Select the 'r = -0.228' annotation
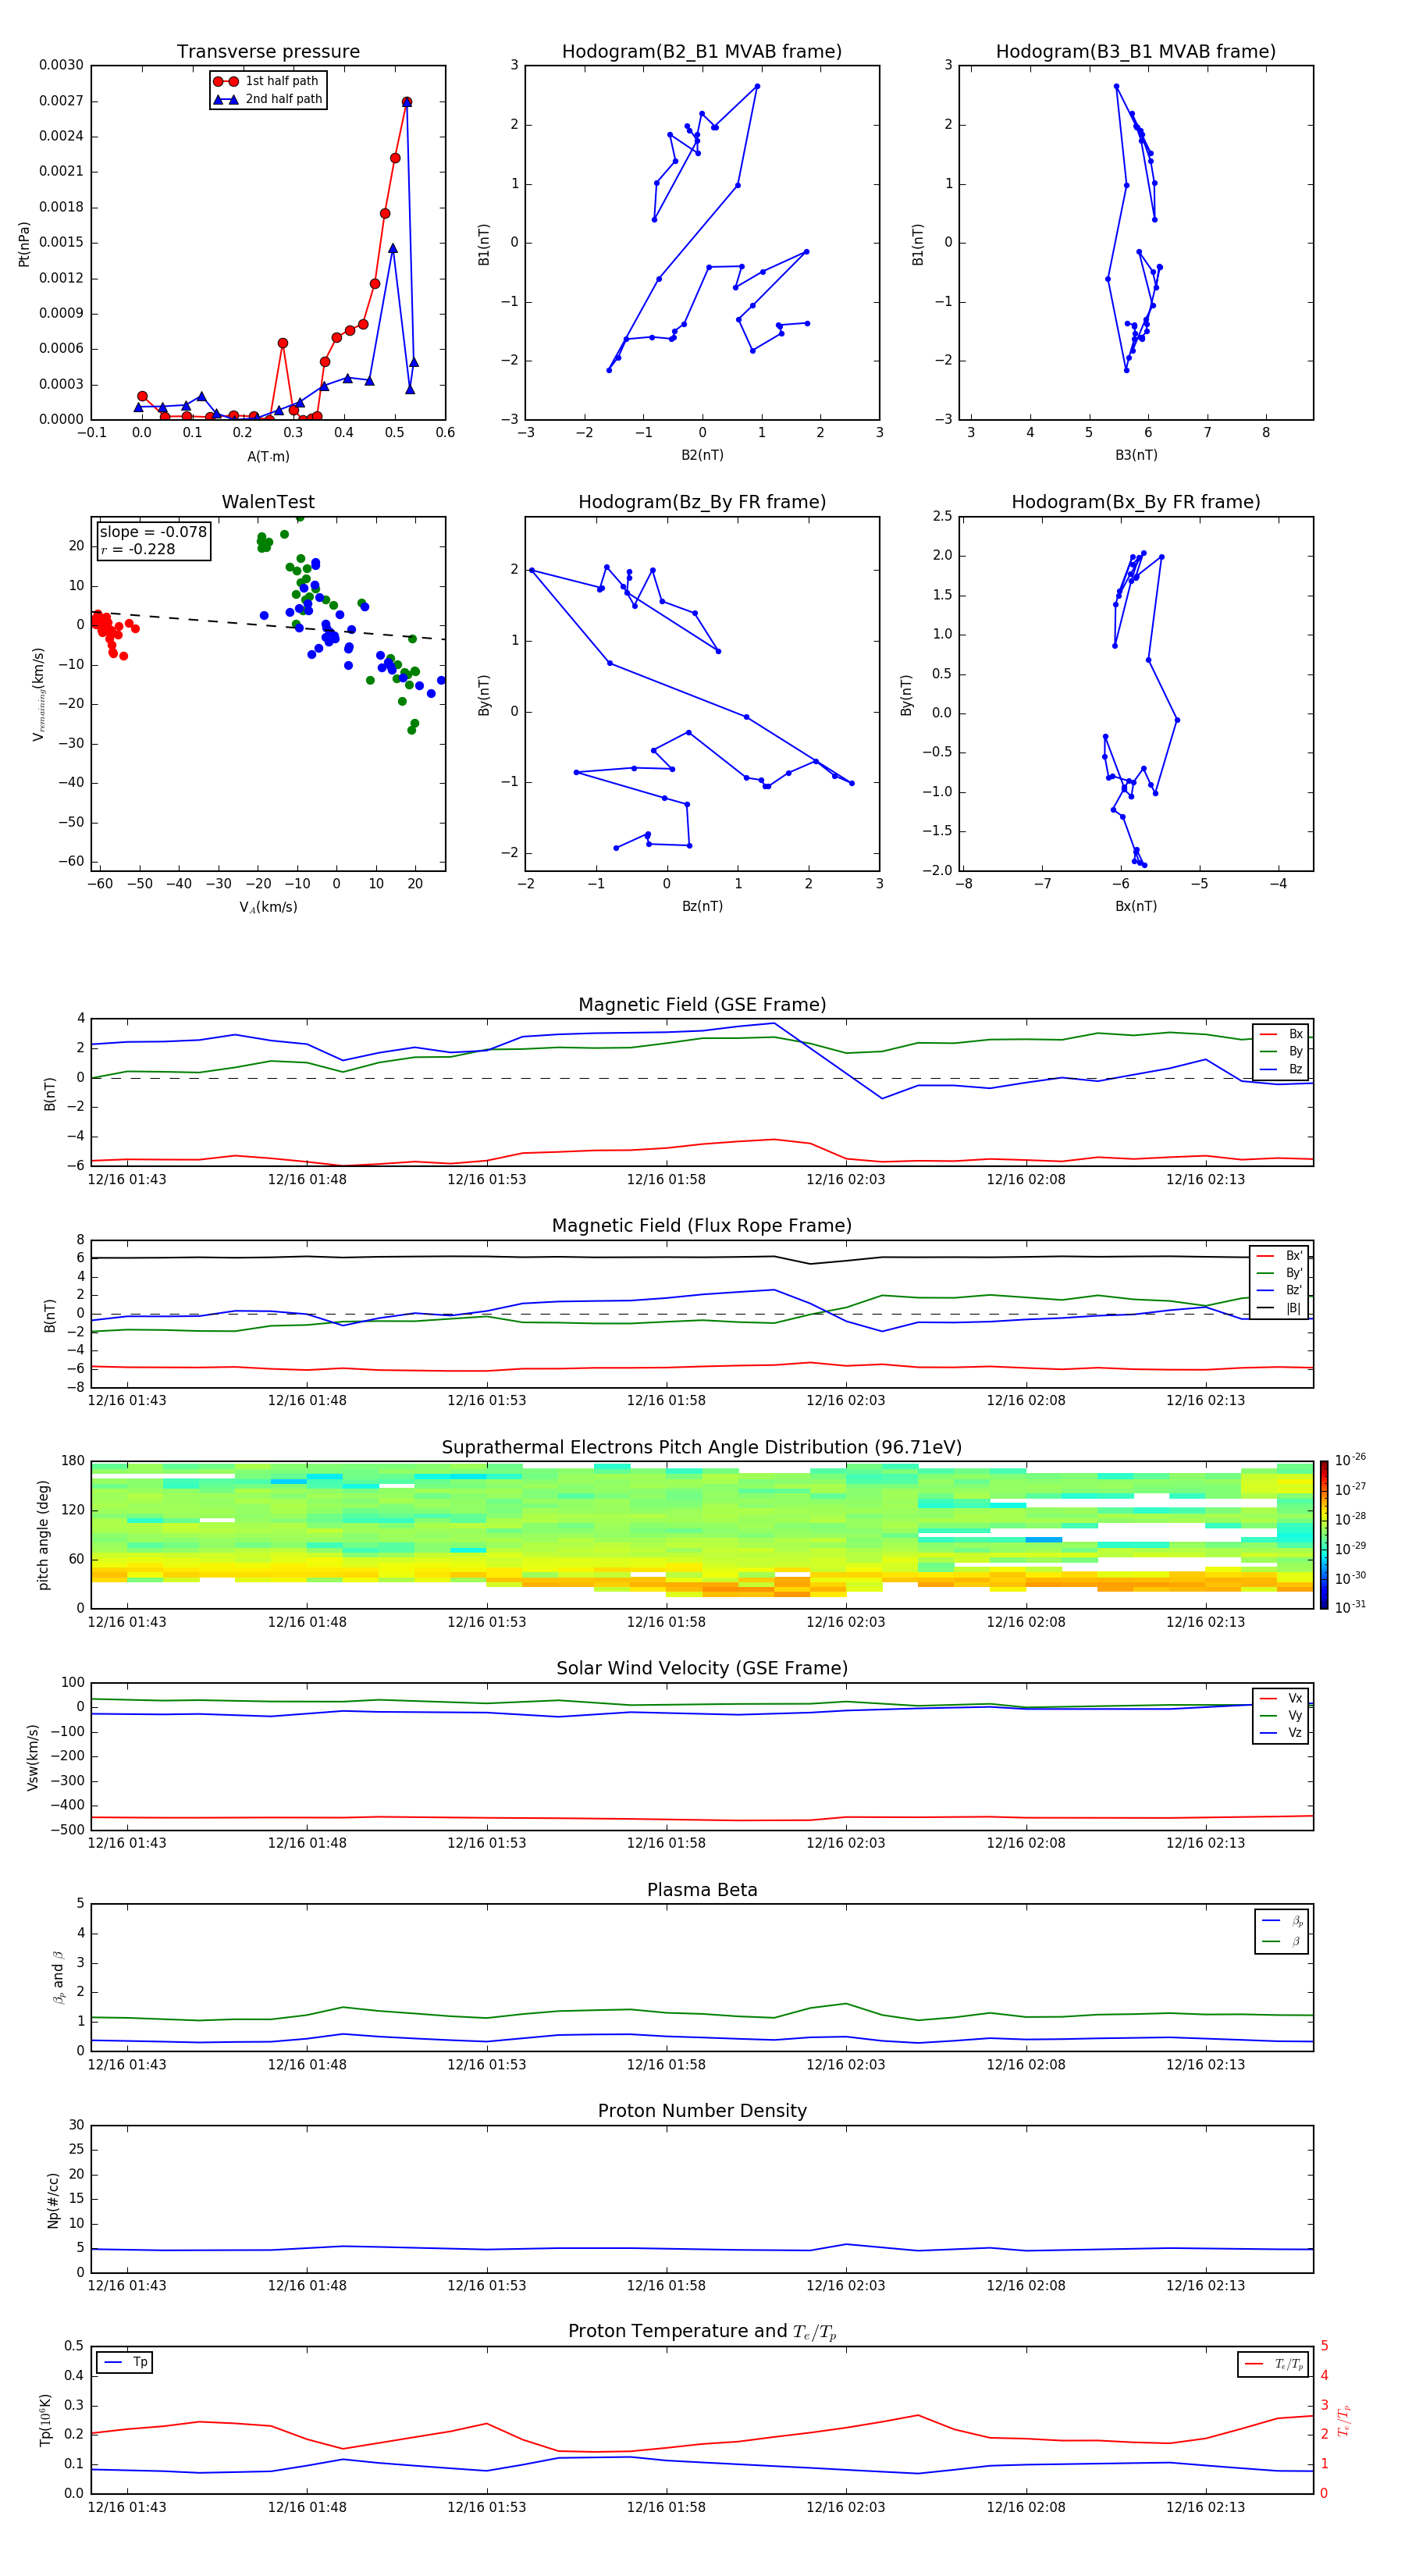This screenshot has height=2576, width=1405. [138, 549]
